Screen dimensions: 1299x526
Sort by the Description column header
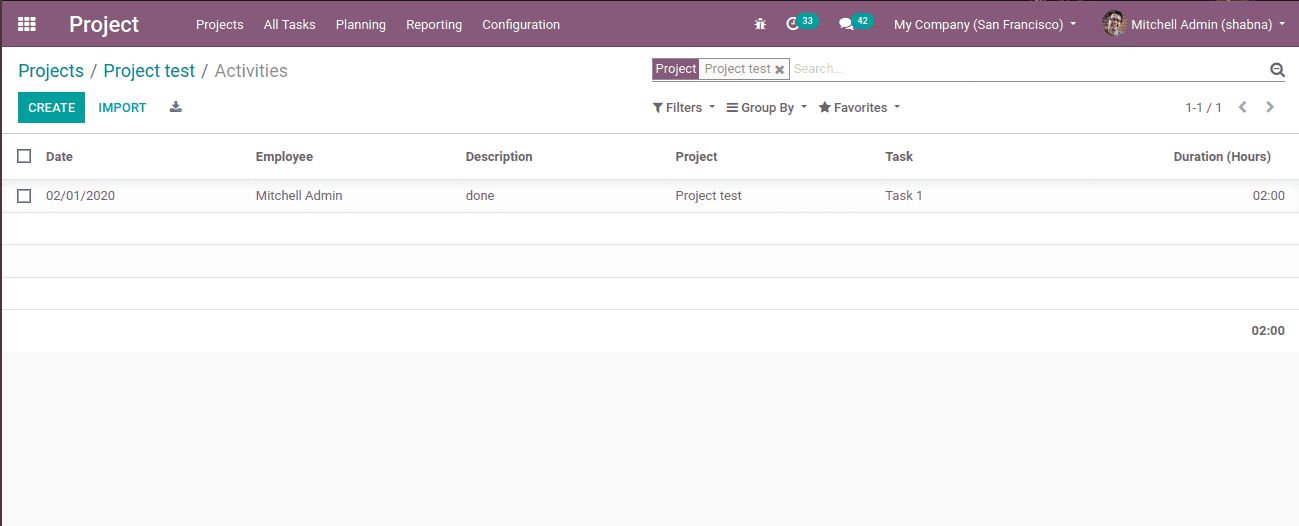499,156
